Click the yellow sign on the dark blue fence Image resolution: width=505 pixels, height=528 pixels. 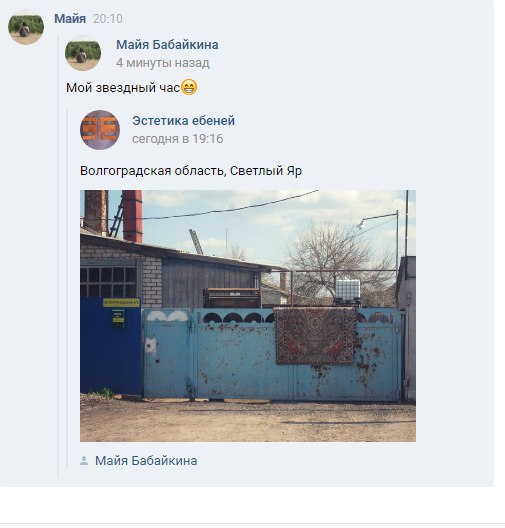point(121,302)
